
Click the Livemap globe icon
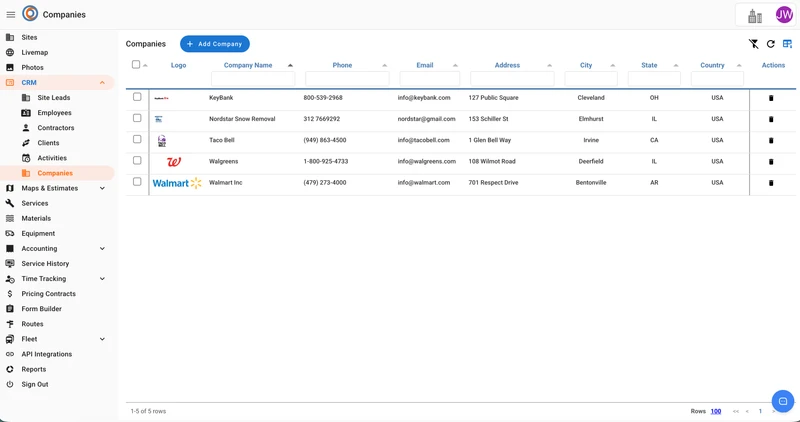tap(10, 53)
